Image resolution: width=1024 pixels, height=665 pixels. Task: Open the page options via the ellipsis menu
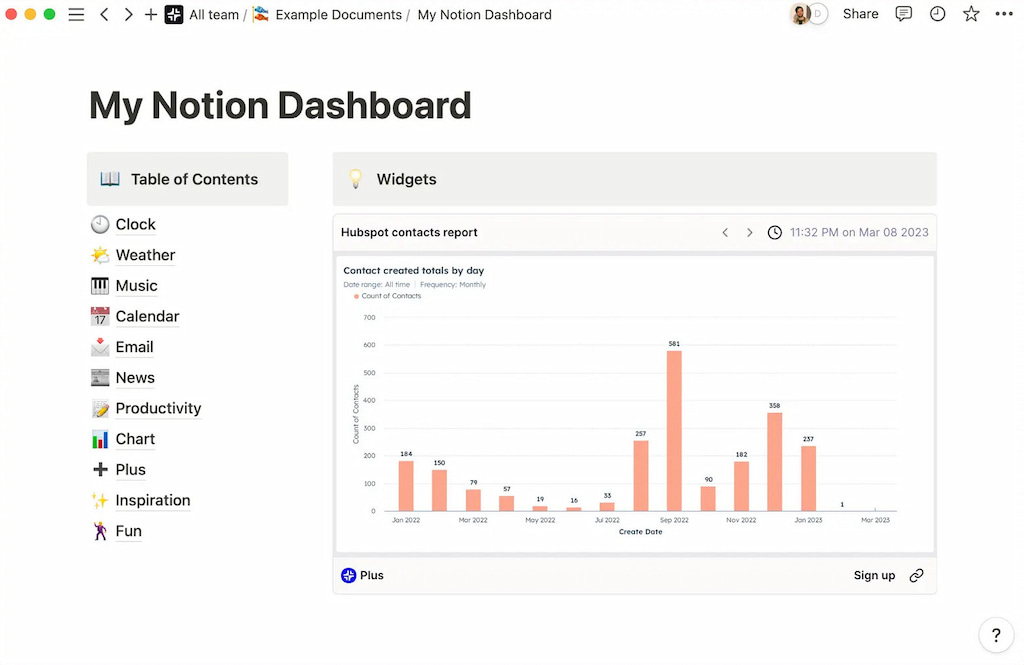(1003, 14)
